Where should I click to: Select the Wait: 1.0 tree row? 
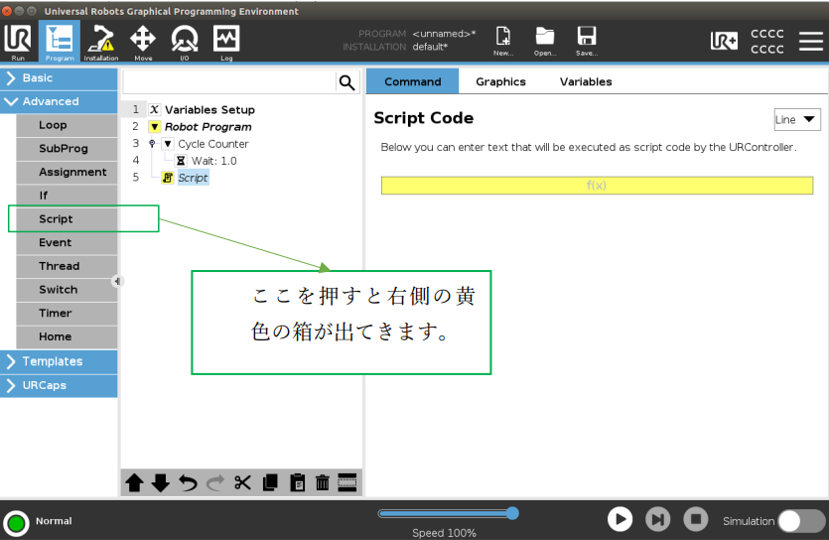point(214,161)
